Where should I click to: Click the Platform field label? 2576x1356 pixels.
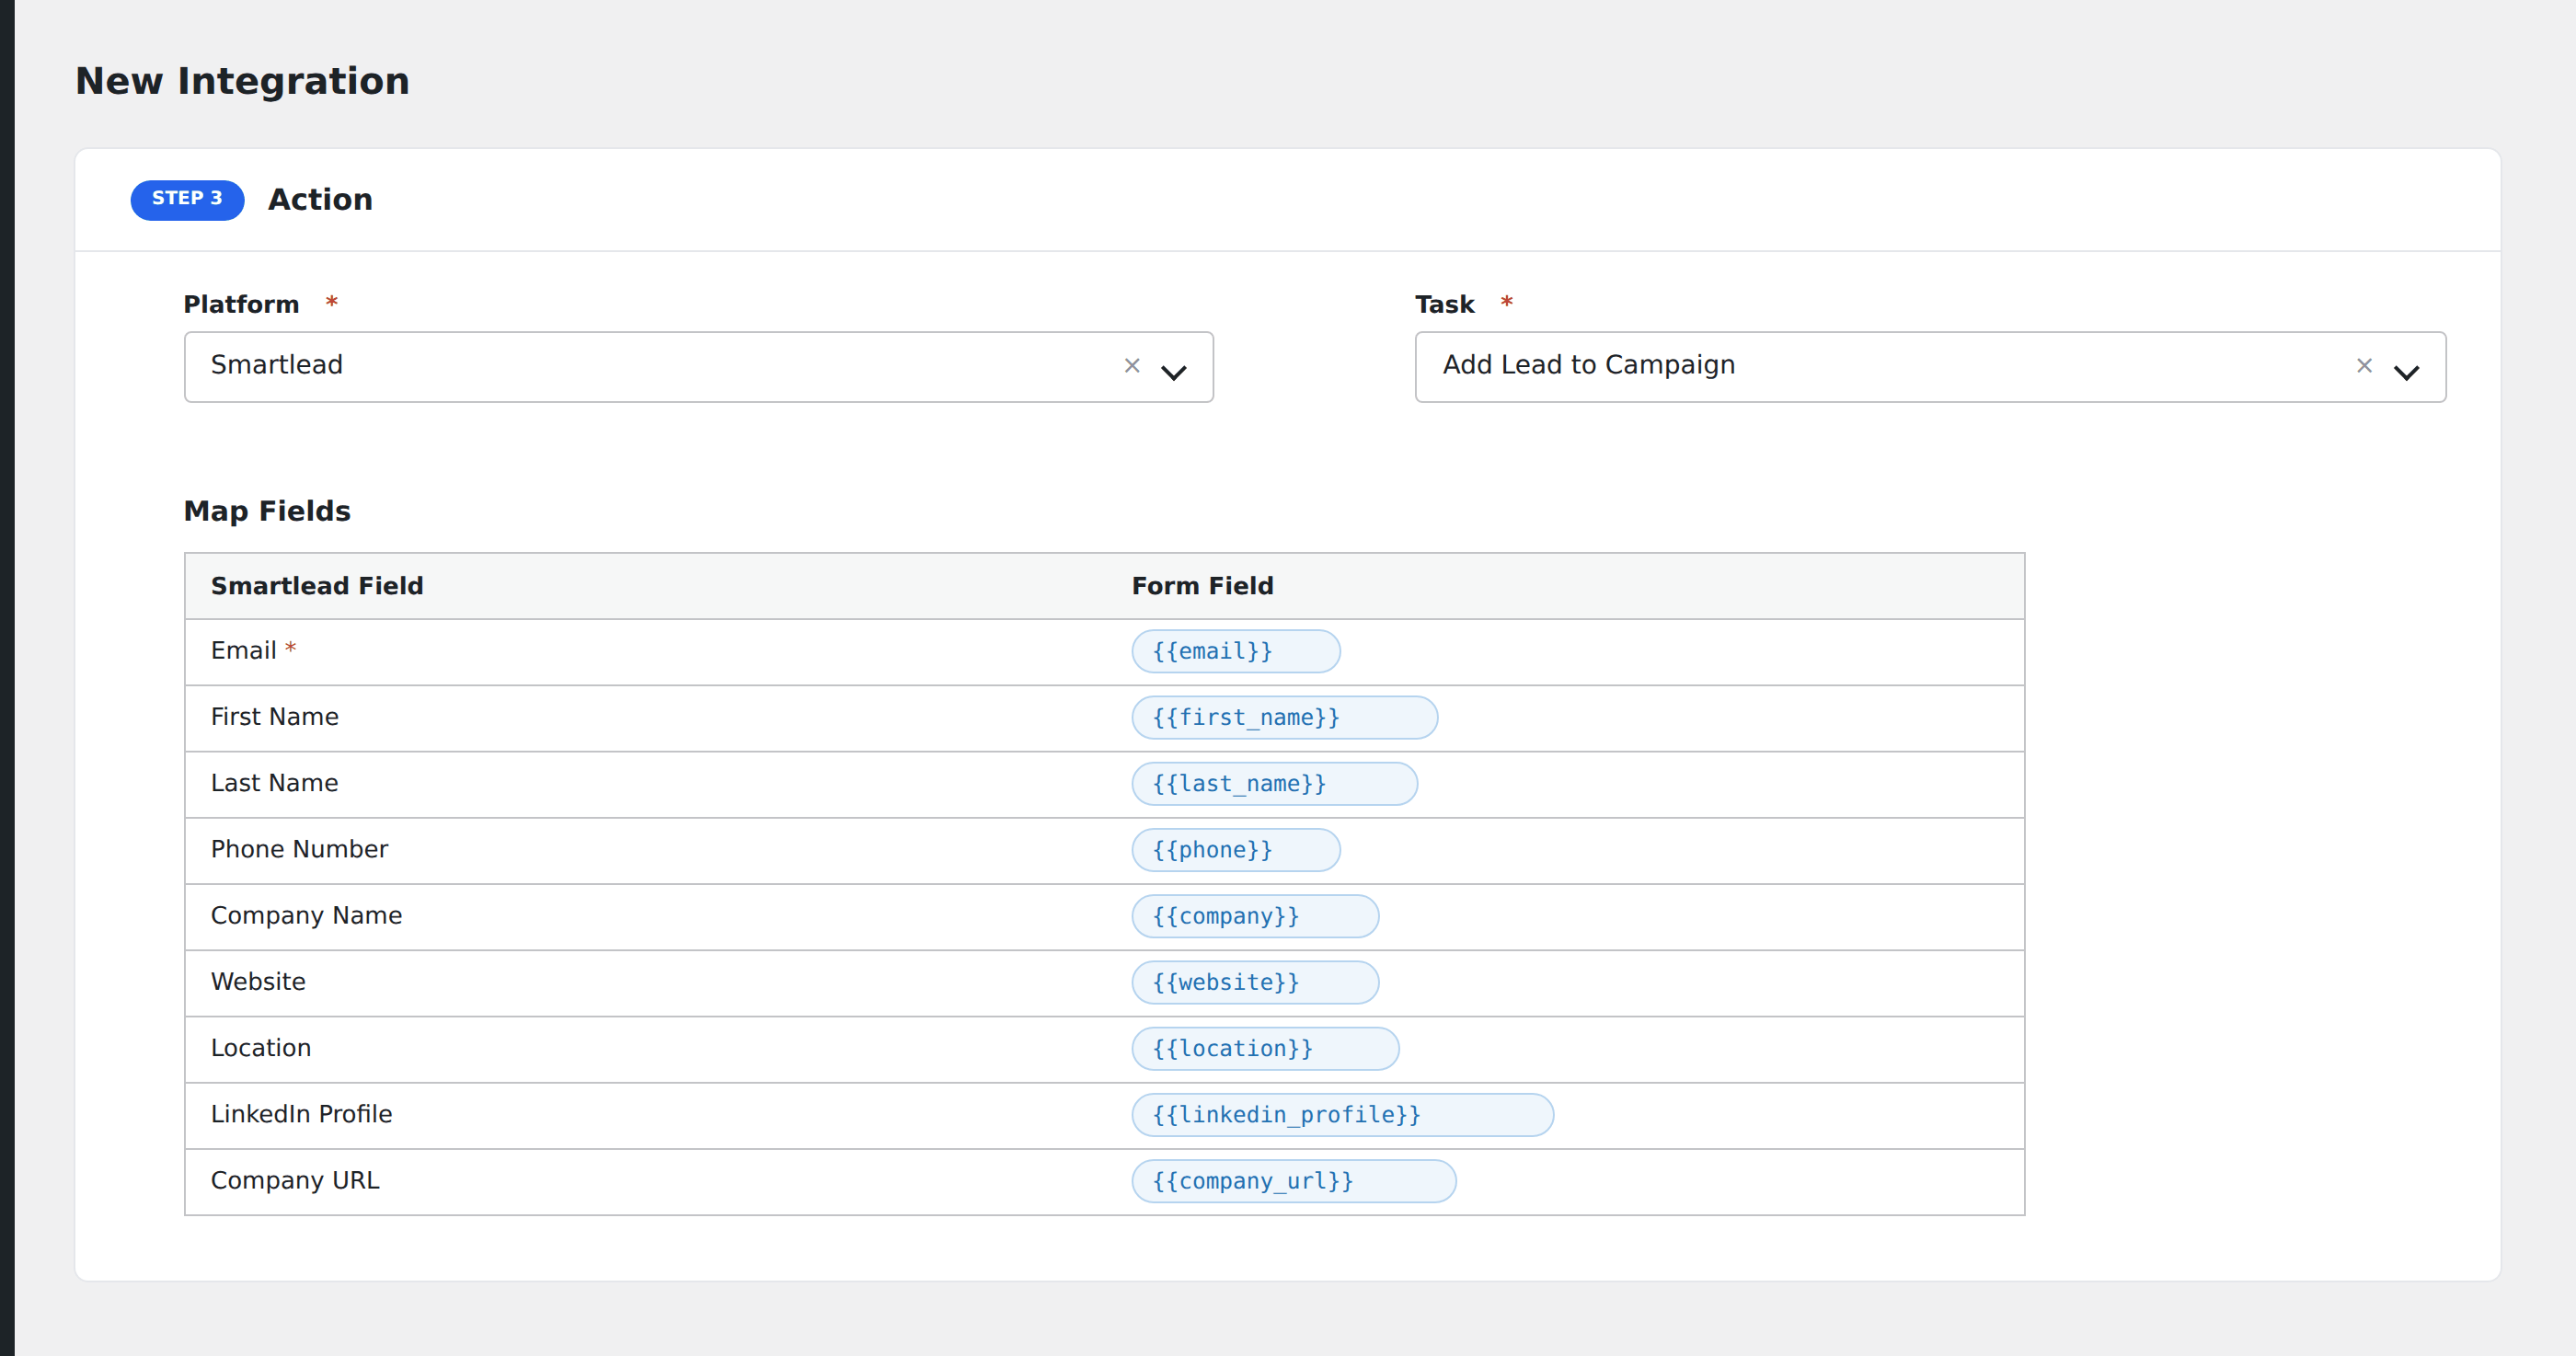[x=241, y=304]
